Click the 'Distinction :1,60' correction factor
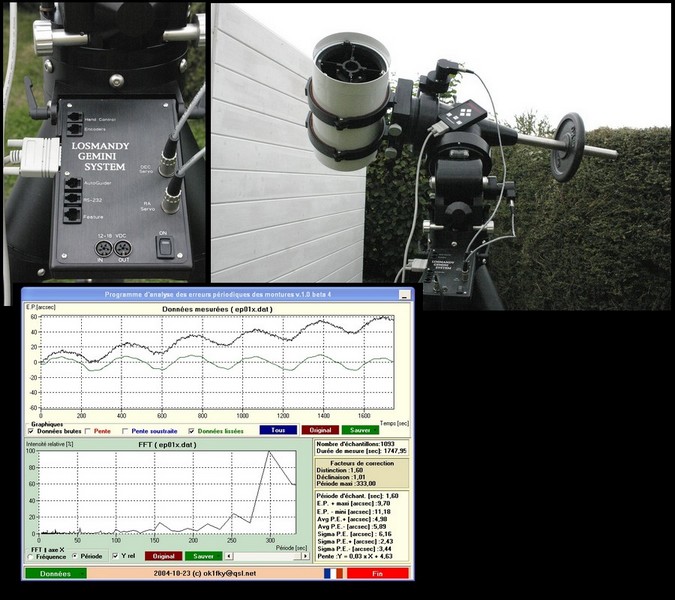 (x=340, y=470)
